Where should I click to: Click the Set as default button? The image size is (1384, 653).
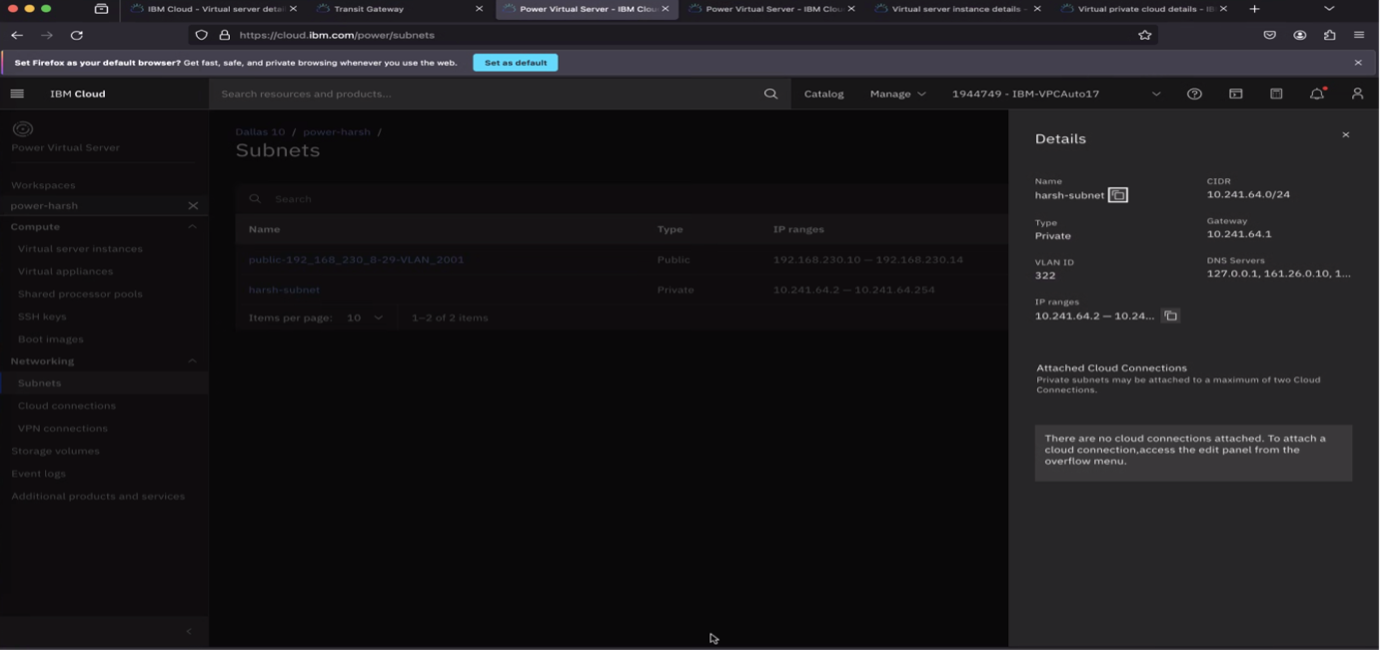[x=515, y=62]
